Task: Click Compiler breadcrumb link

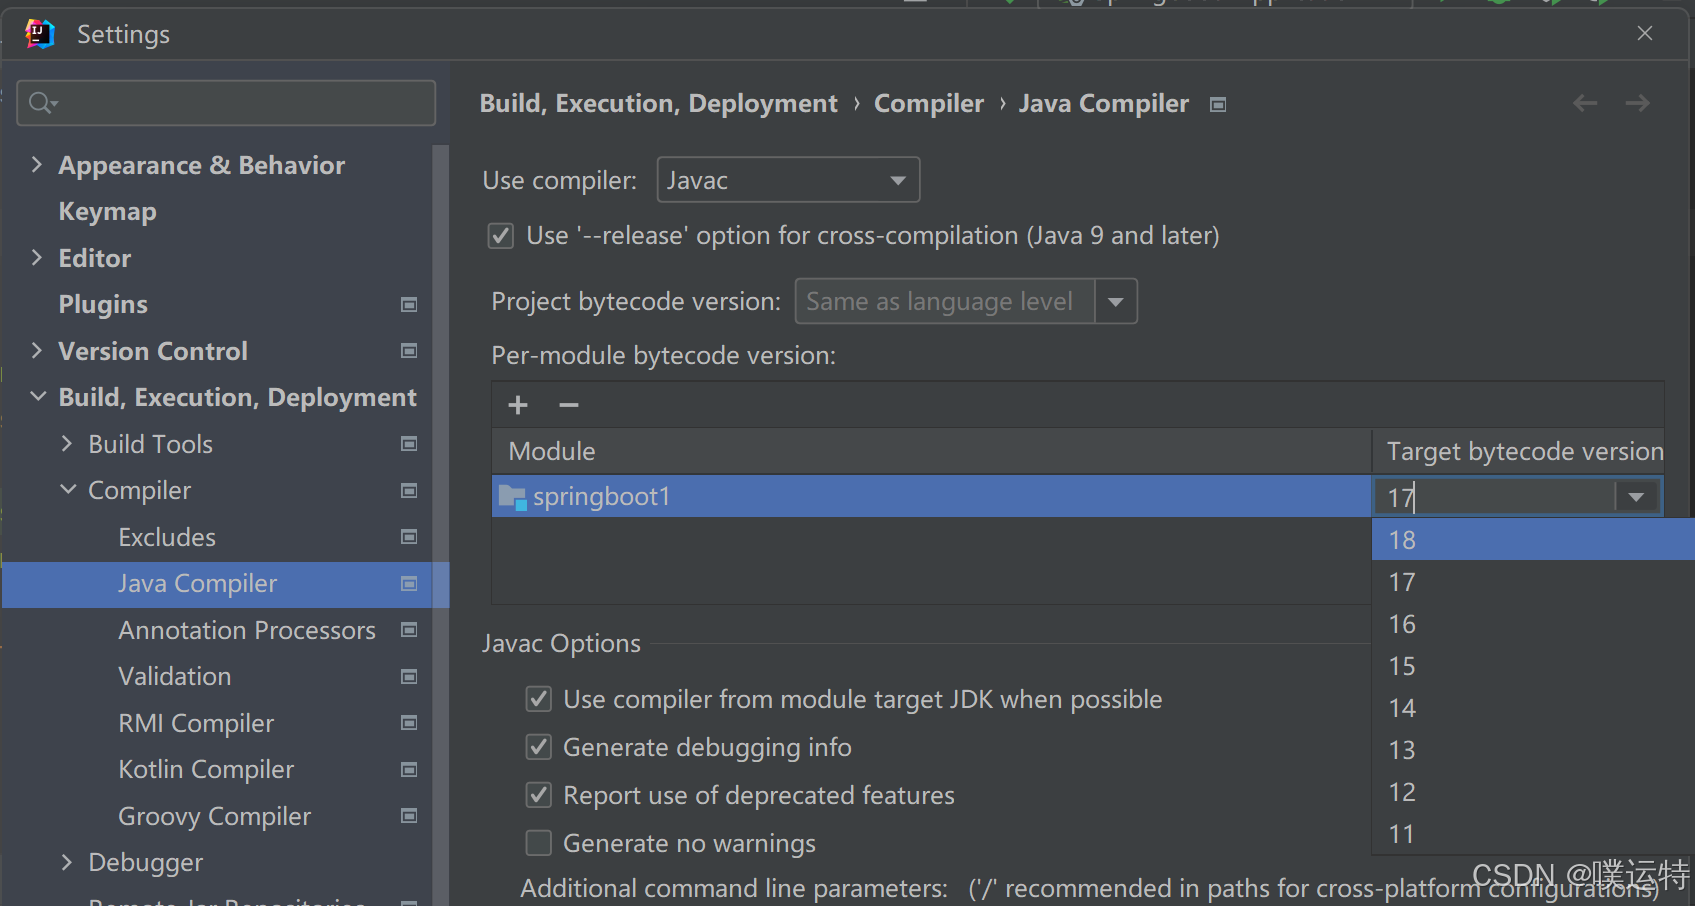Action: tap(929, 104)
